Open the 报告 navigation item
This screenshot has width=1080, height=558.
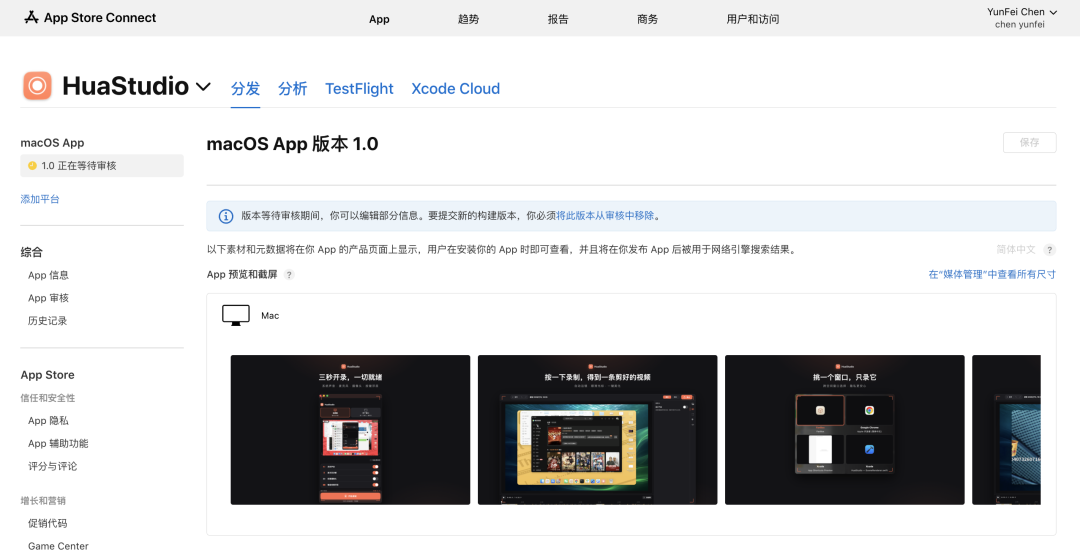[x=558, y=19]
